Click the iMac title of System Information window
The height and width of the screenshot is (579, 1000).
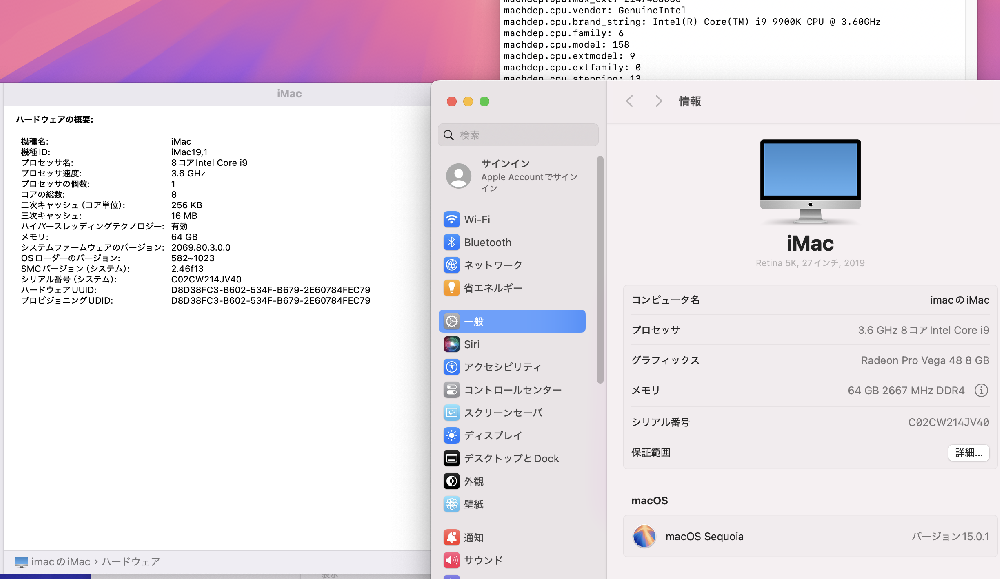(x=289, y=94)
